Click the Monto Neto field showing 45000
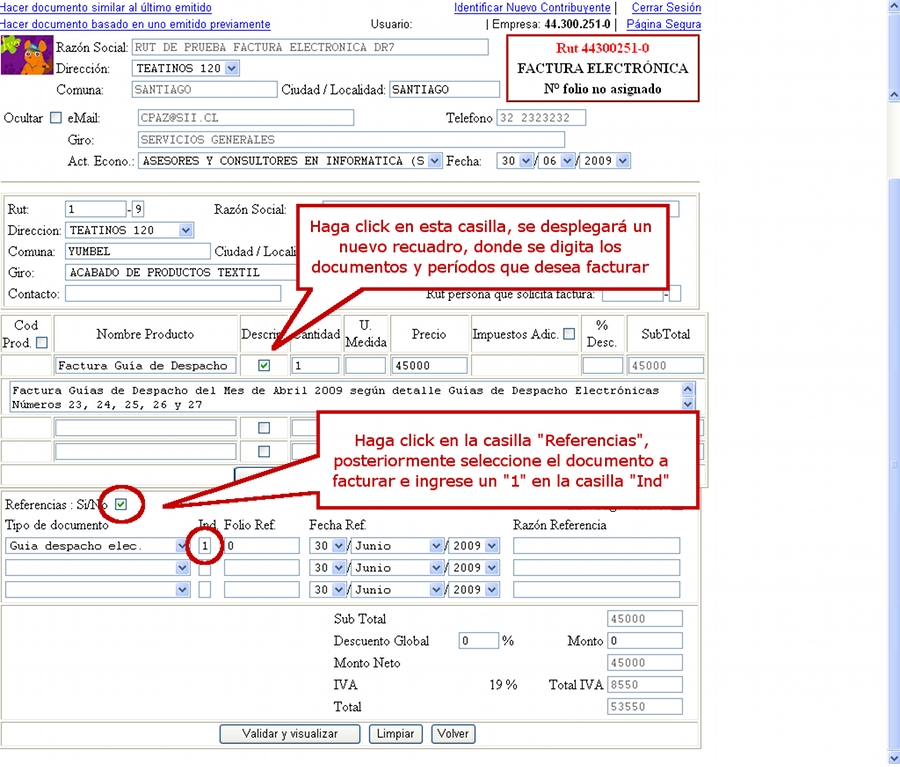This screenshot has height=767, width=900. 645,663
